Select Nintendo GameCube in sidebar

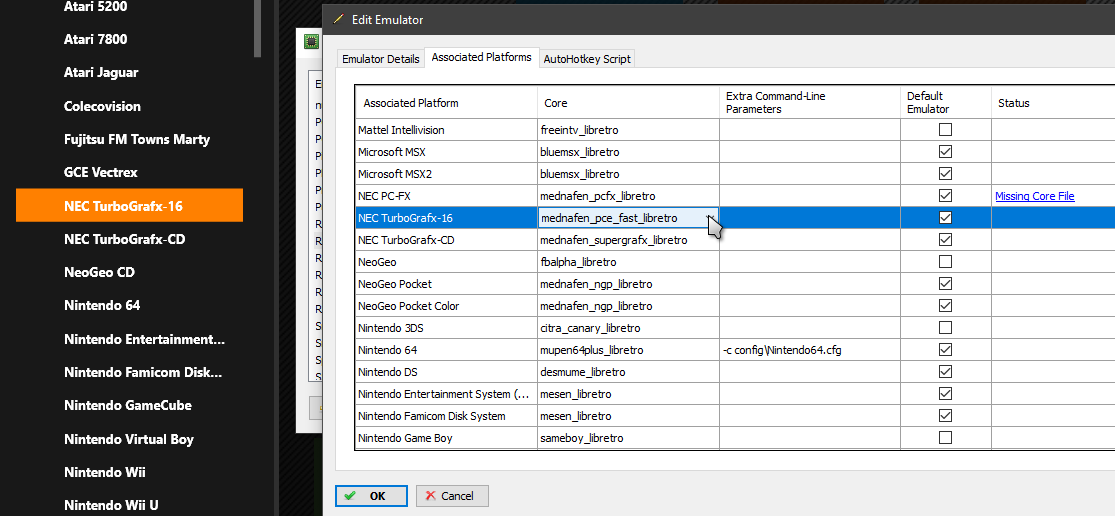tap(129, 405)
